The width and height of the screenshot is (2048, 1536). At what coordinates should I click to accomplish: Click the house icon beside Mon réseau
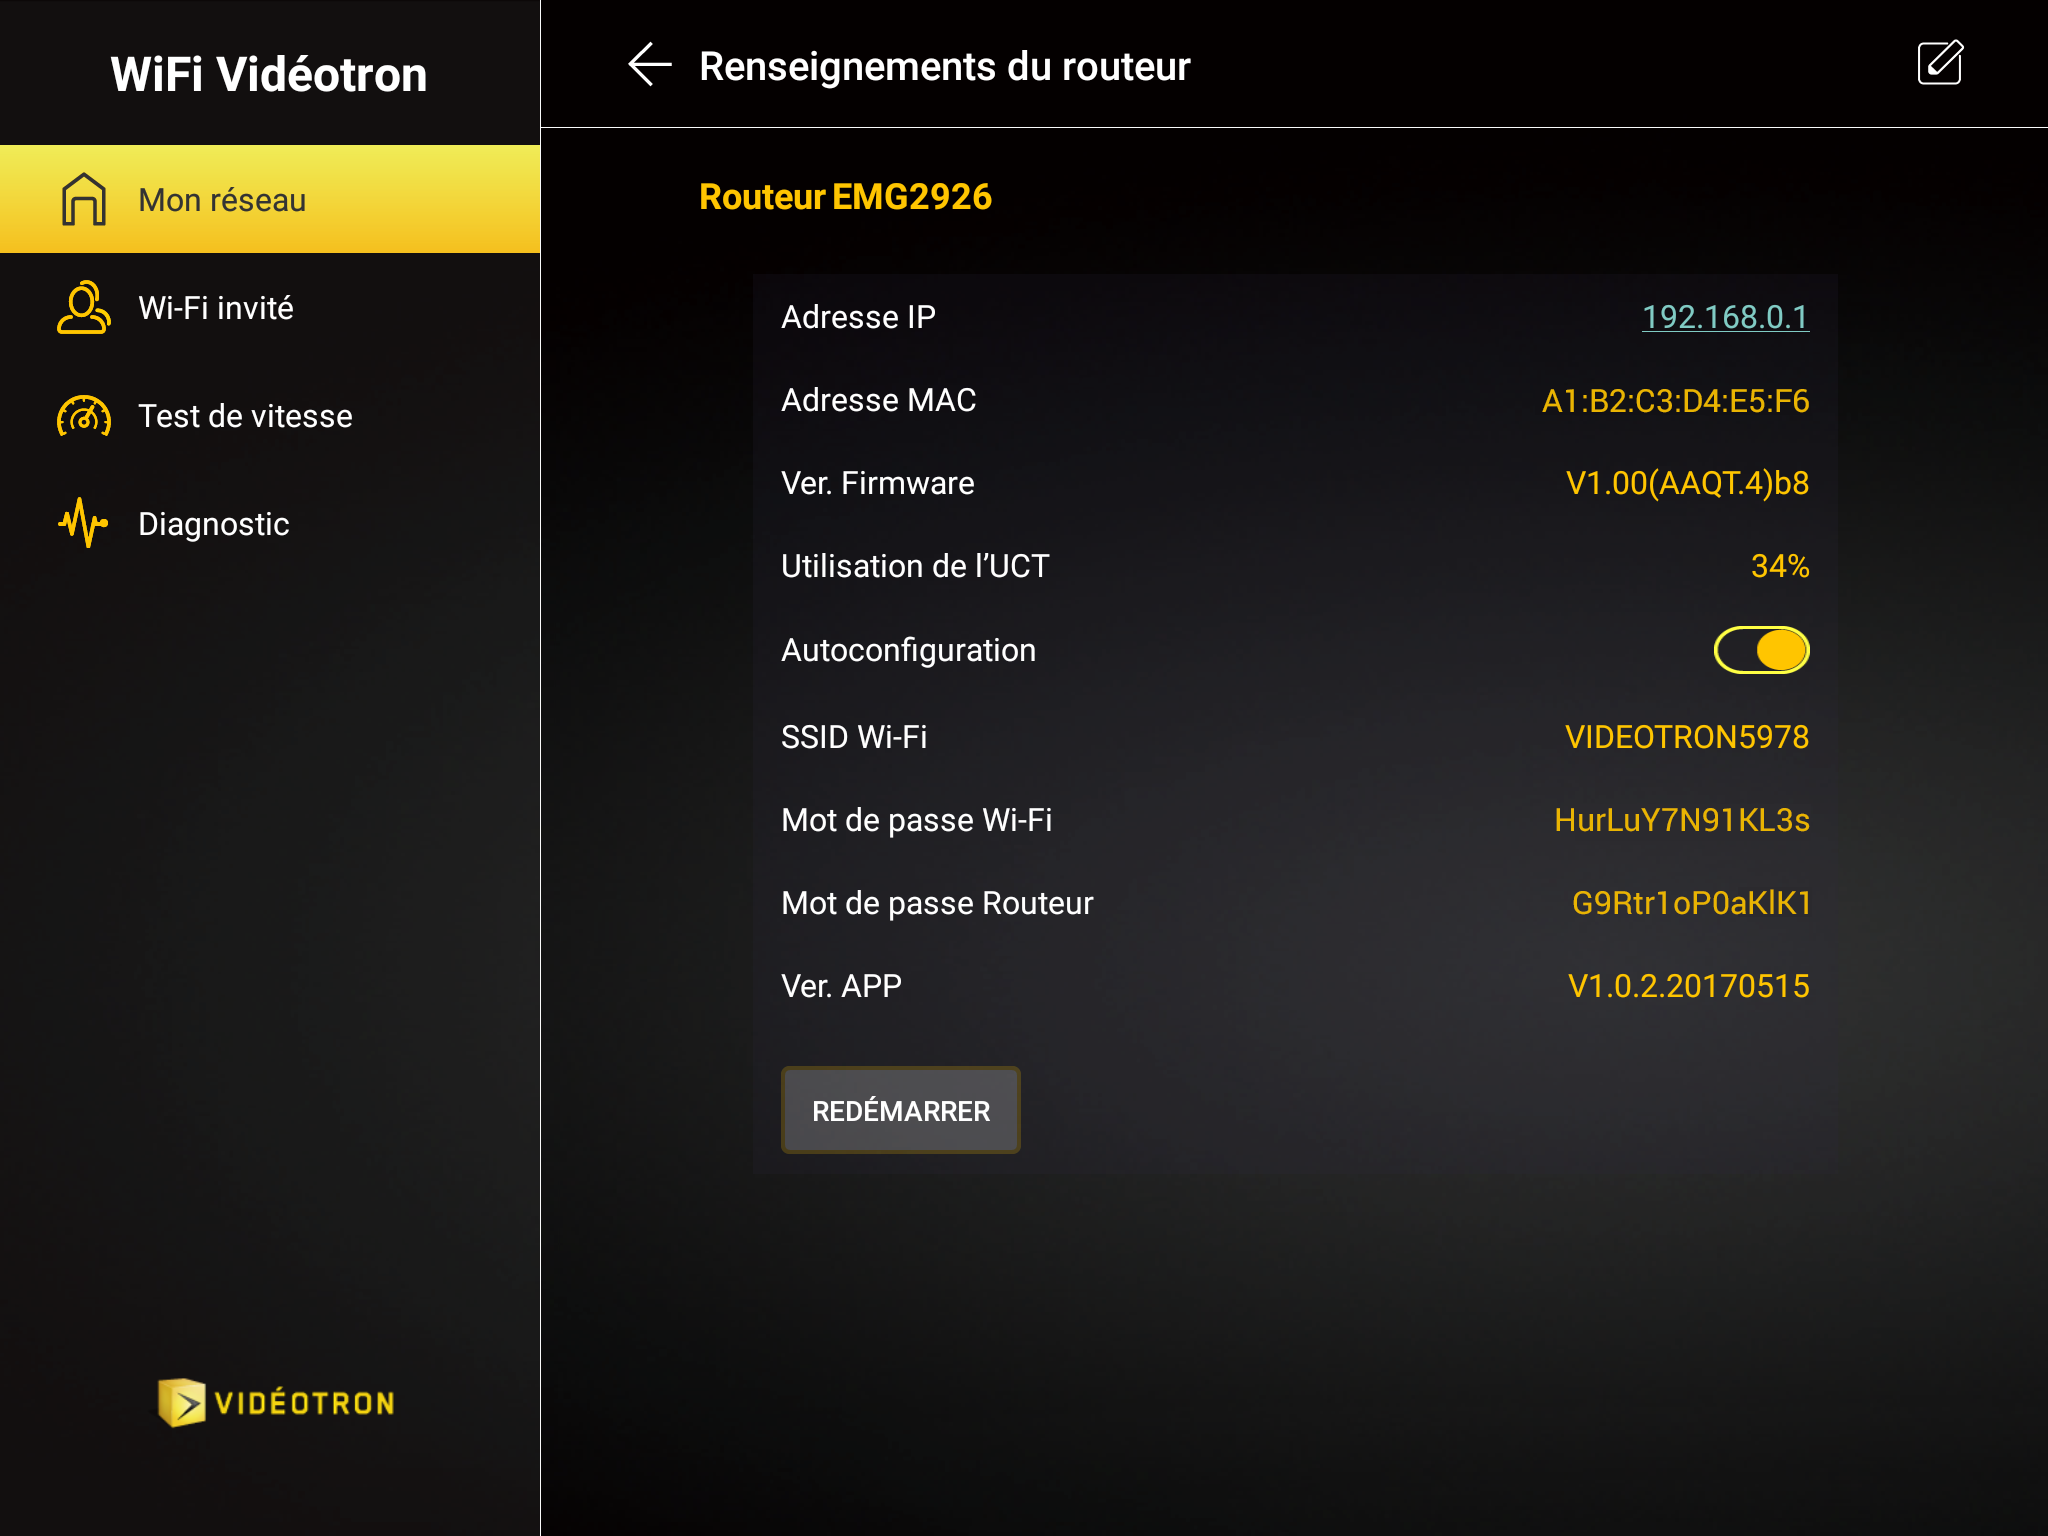(84, 199)
